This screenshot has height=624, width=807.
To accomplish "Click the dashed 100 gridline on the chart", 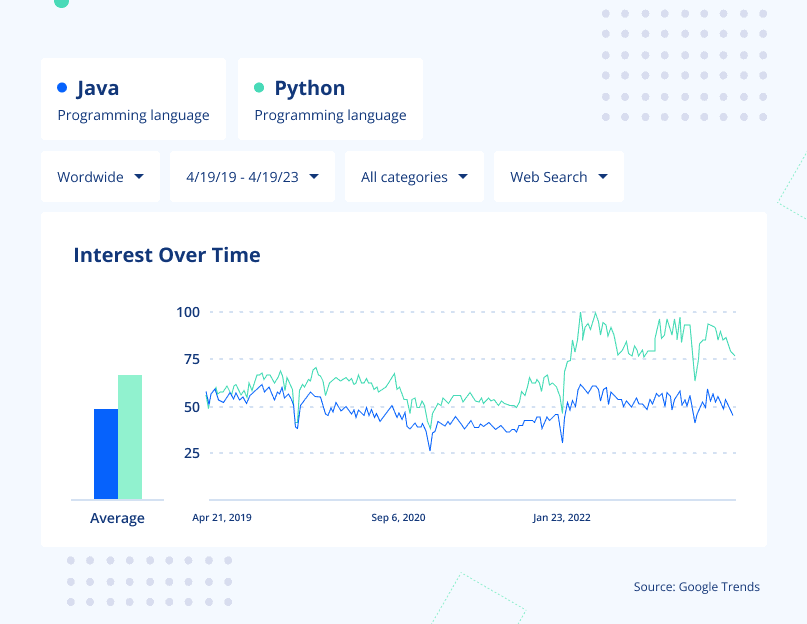I will coord(450,312).
